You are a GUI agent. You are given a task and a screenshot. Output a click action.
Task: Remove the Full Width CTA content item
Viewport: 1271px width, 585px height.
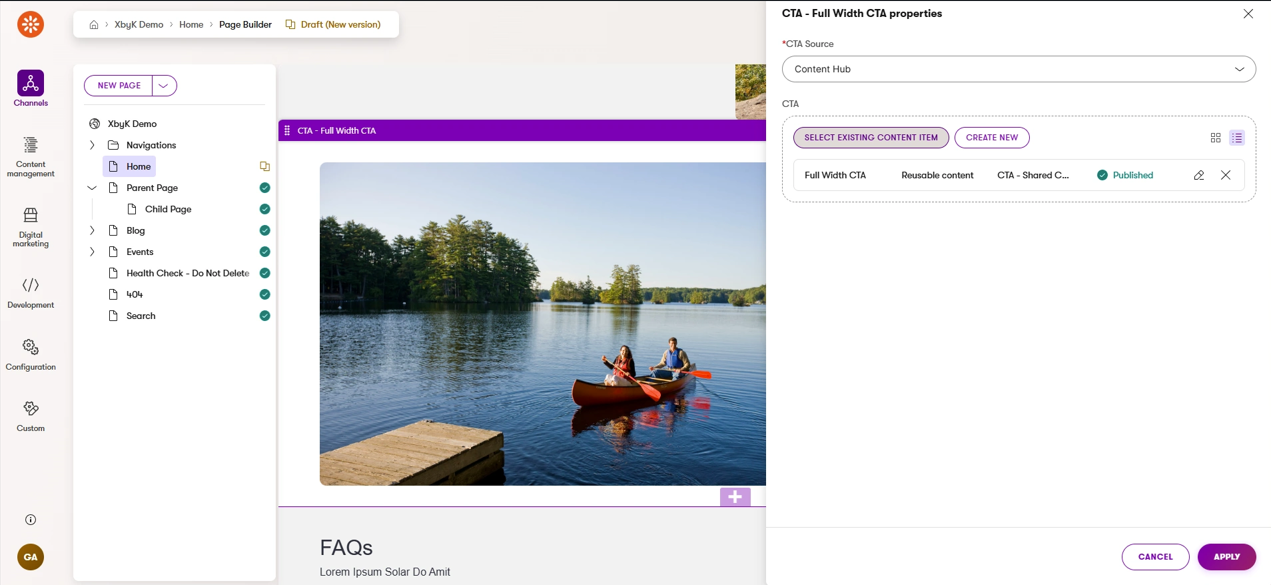click(1225, 175)
